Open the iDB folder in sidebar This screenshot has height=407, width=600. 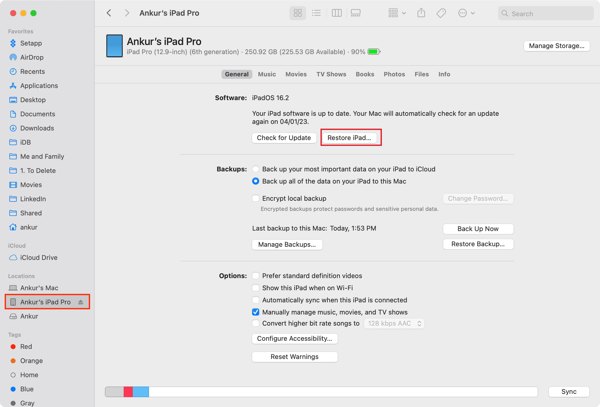[x=25, y=142]
